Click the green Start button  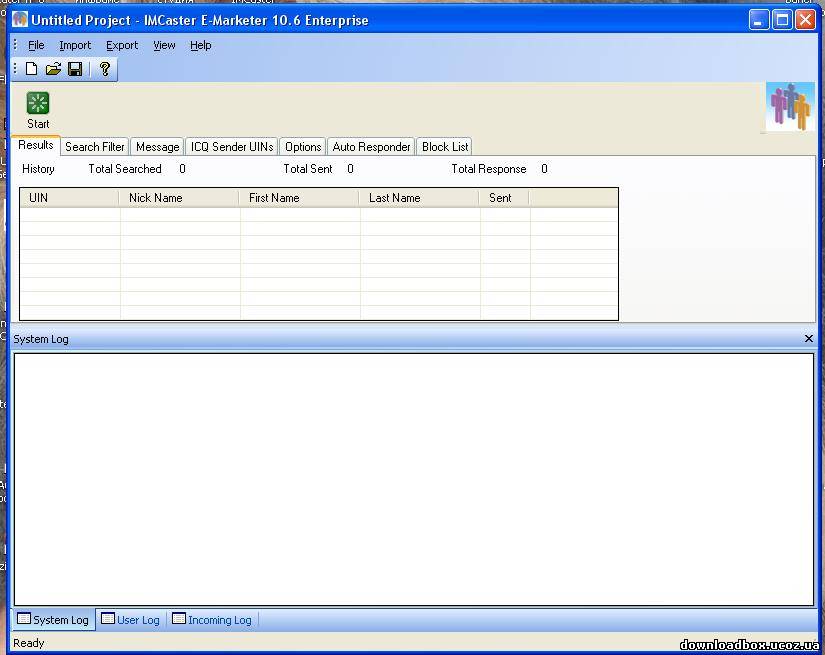pyautogui.click(x=38, y=110)
